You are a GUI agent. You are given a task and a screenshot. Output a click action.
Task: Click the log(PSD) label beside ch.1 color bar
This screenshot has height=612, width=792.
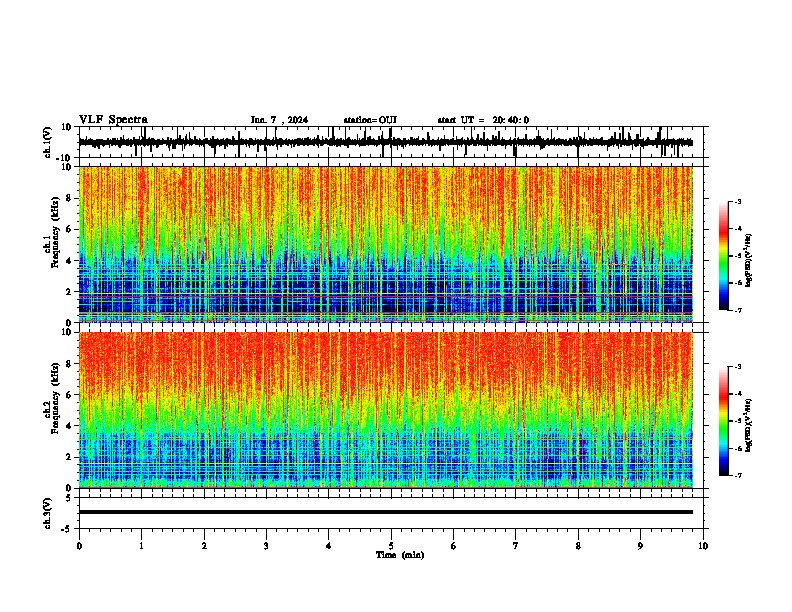(748, 260)
